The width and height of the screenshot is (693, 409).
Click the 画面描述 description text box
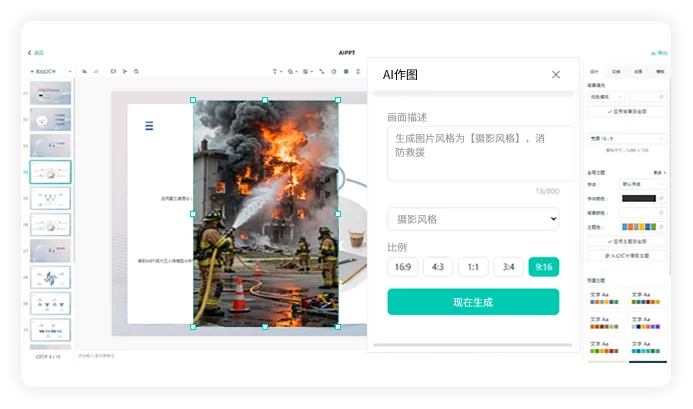480,153
